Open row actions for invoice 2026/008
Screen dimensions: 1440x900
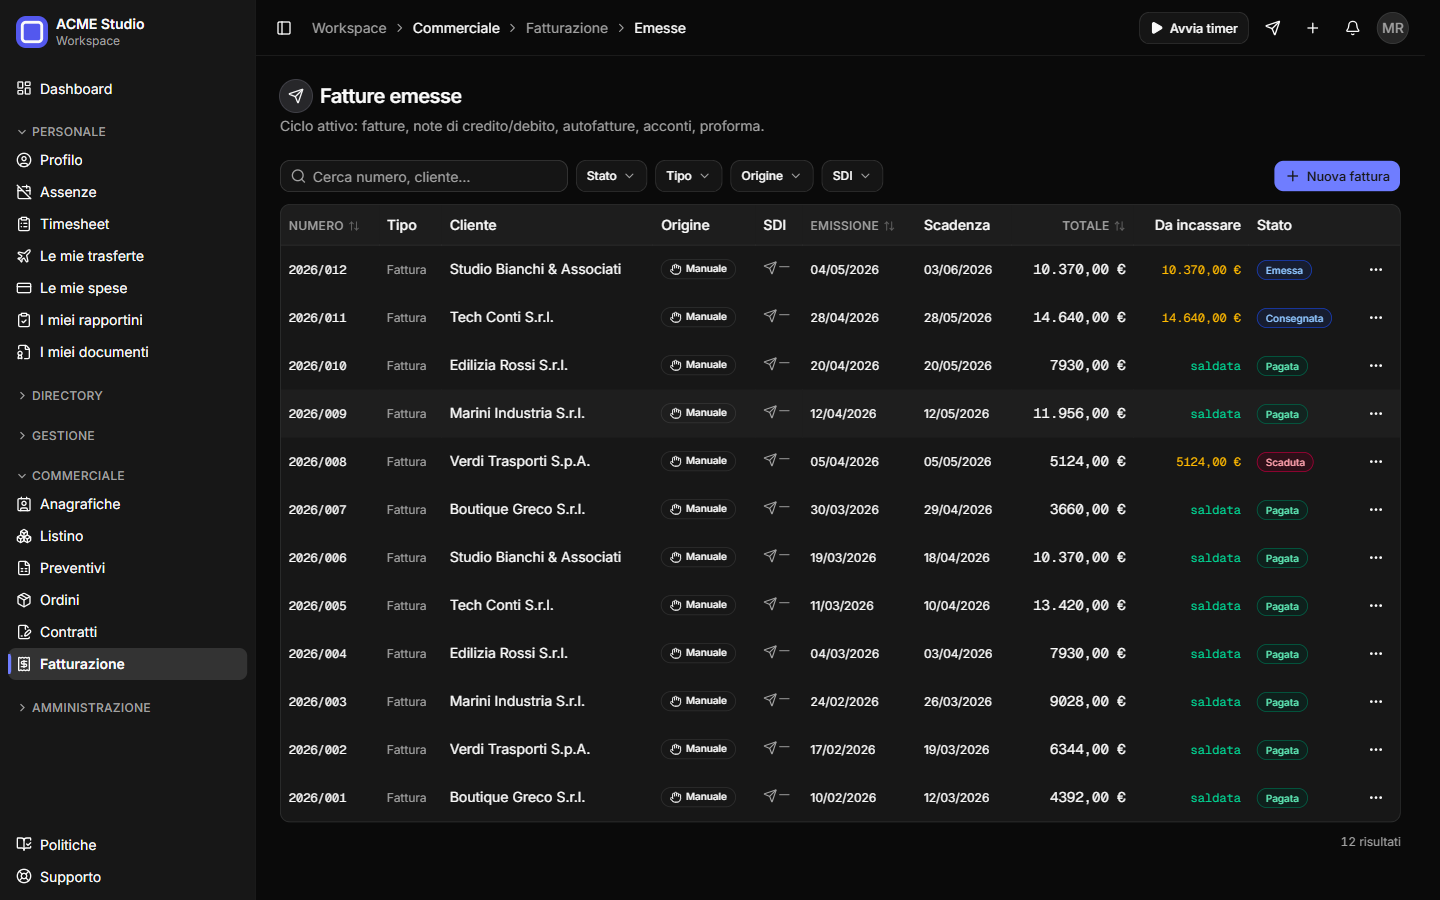[1376, 462]
